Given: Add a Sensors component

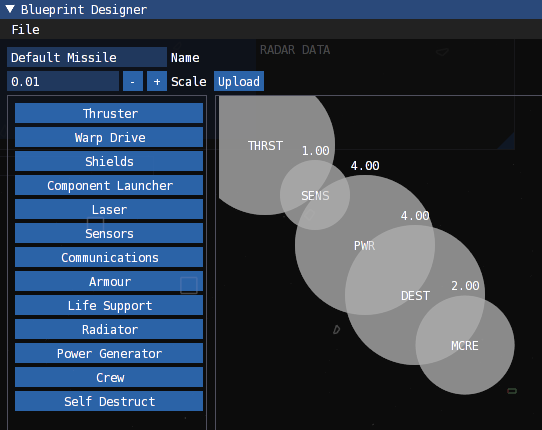Looking at the screenshot, I should click(x=109, y=233).
